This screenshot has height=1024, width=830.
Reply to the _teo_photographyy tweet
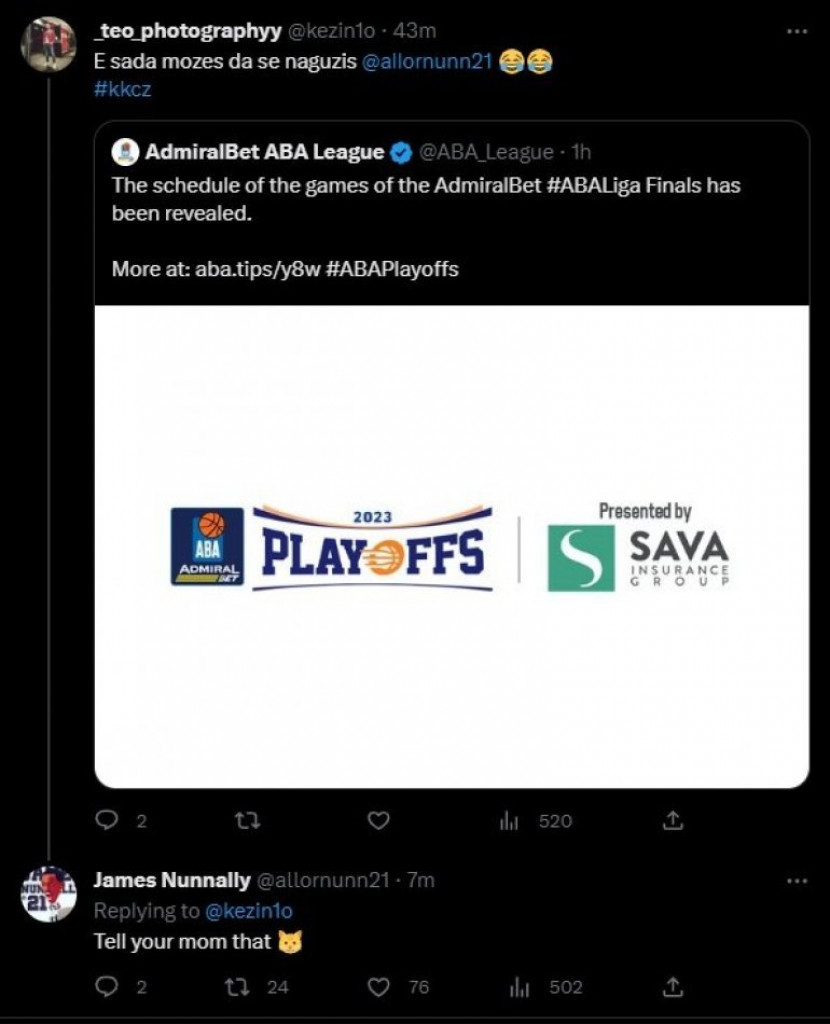107,821
